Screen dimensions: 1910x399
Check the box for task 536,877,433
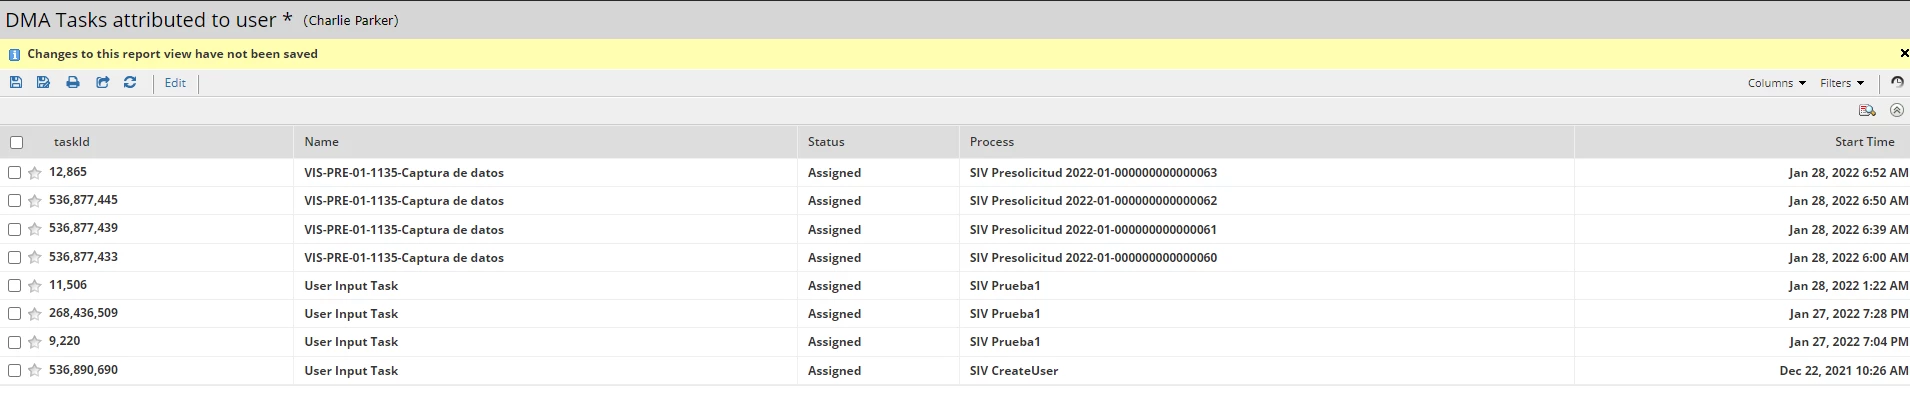tap(14, 258)
